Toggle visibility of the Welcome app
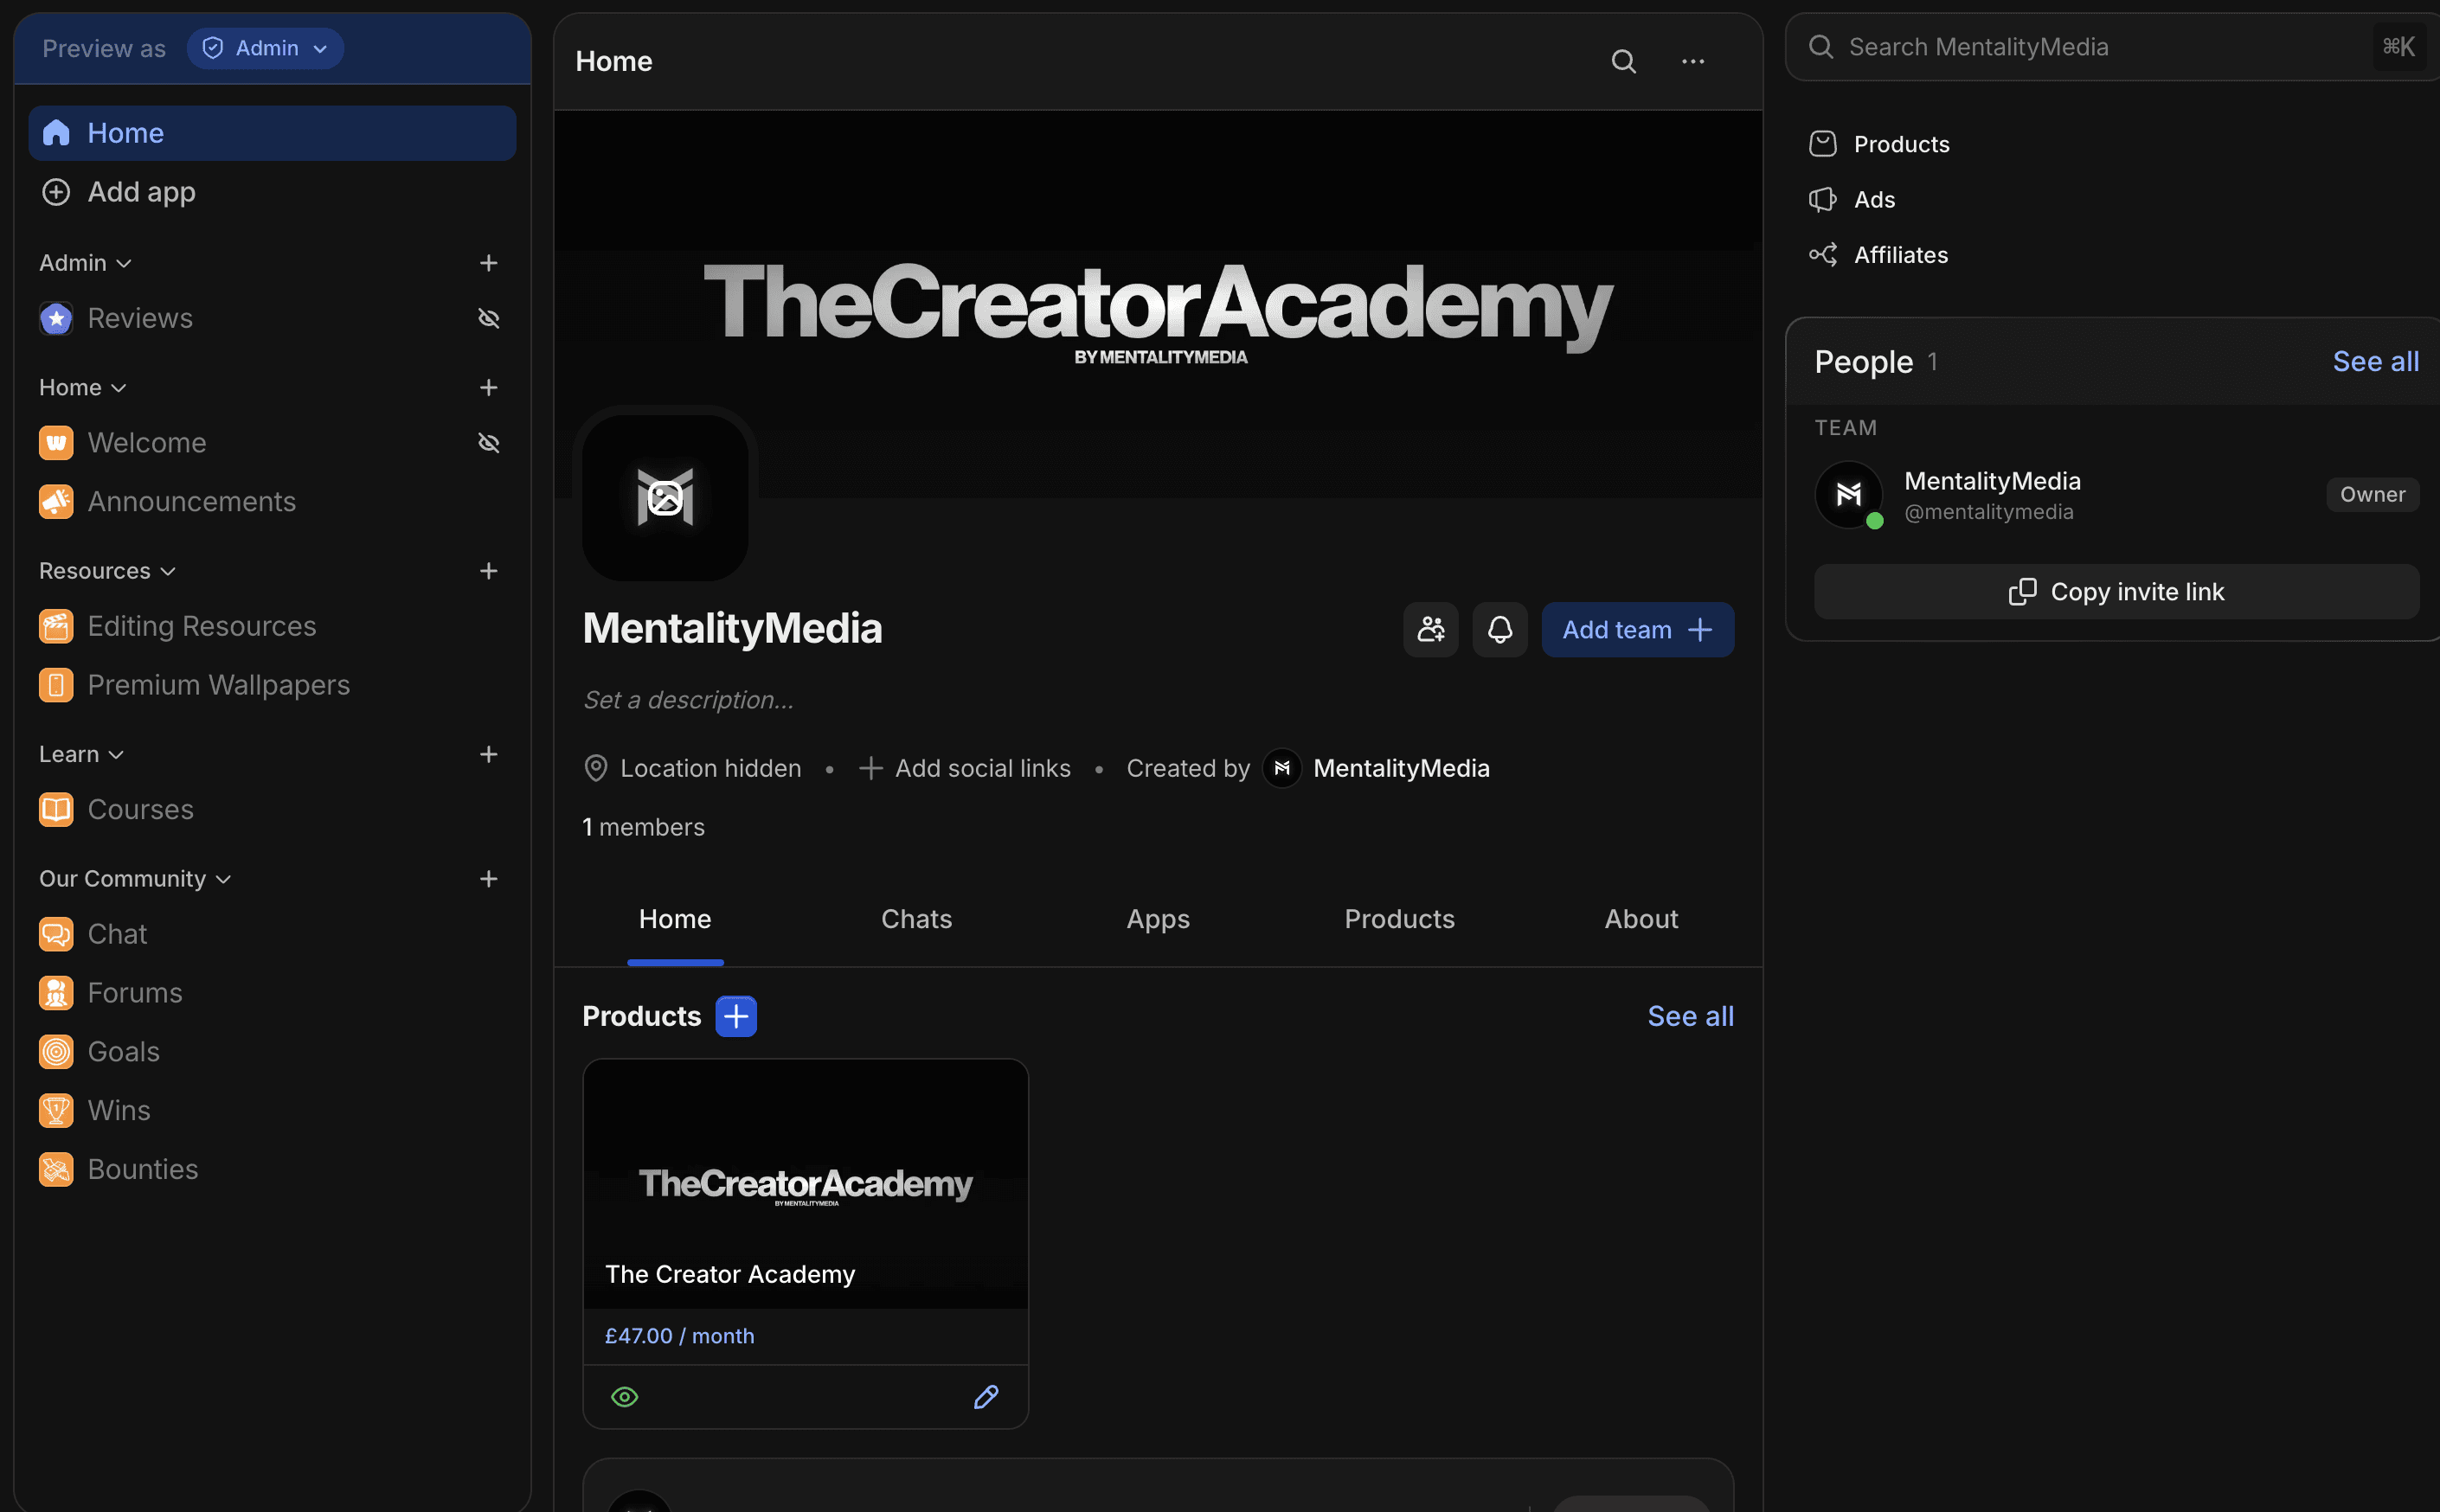This screenshot has height=1512, width=2440. 488,442
